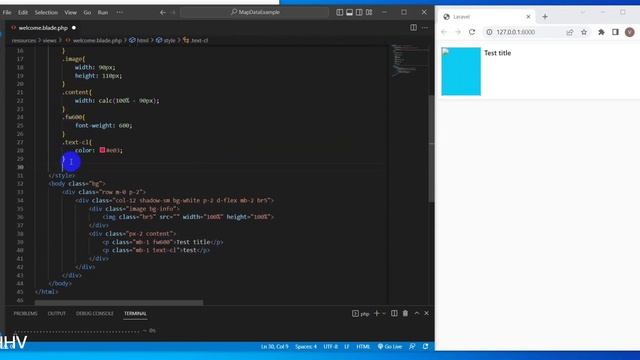Switch to the DEBUG CONSOLE tab
640x360 pixels.
point(95,313)
